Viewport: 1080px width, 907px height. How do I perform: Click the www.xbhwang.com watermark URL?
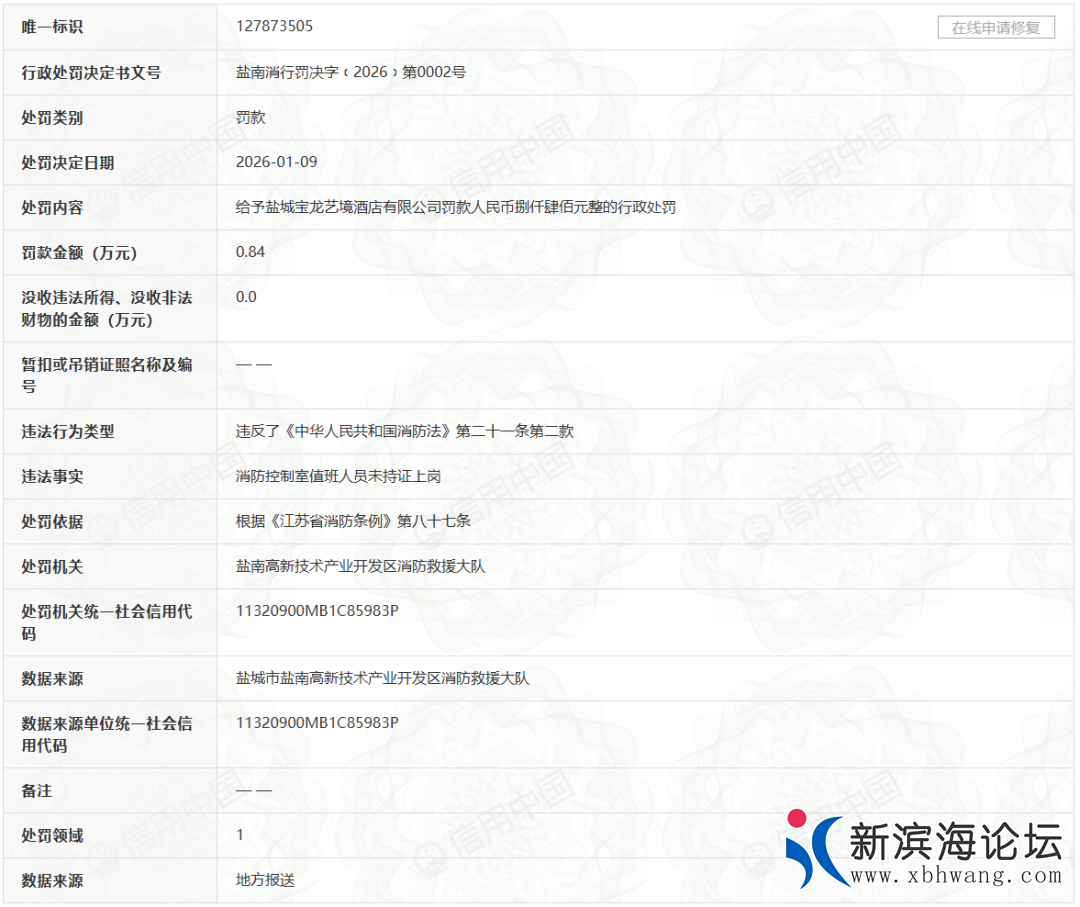click(956, 876)
